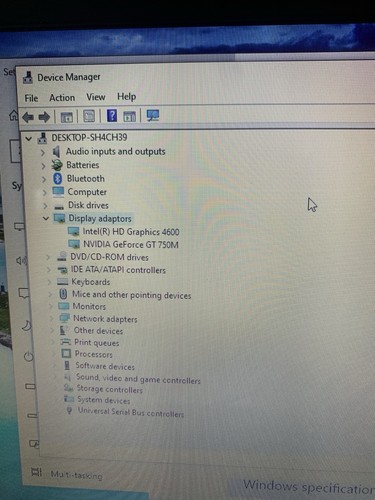Open the Action menu
The width and height of the screenshot is (375, 500).
click(62, 98)
